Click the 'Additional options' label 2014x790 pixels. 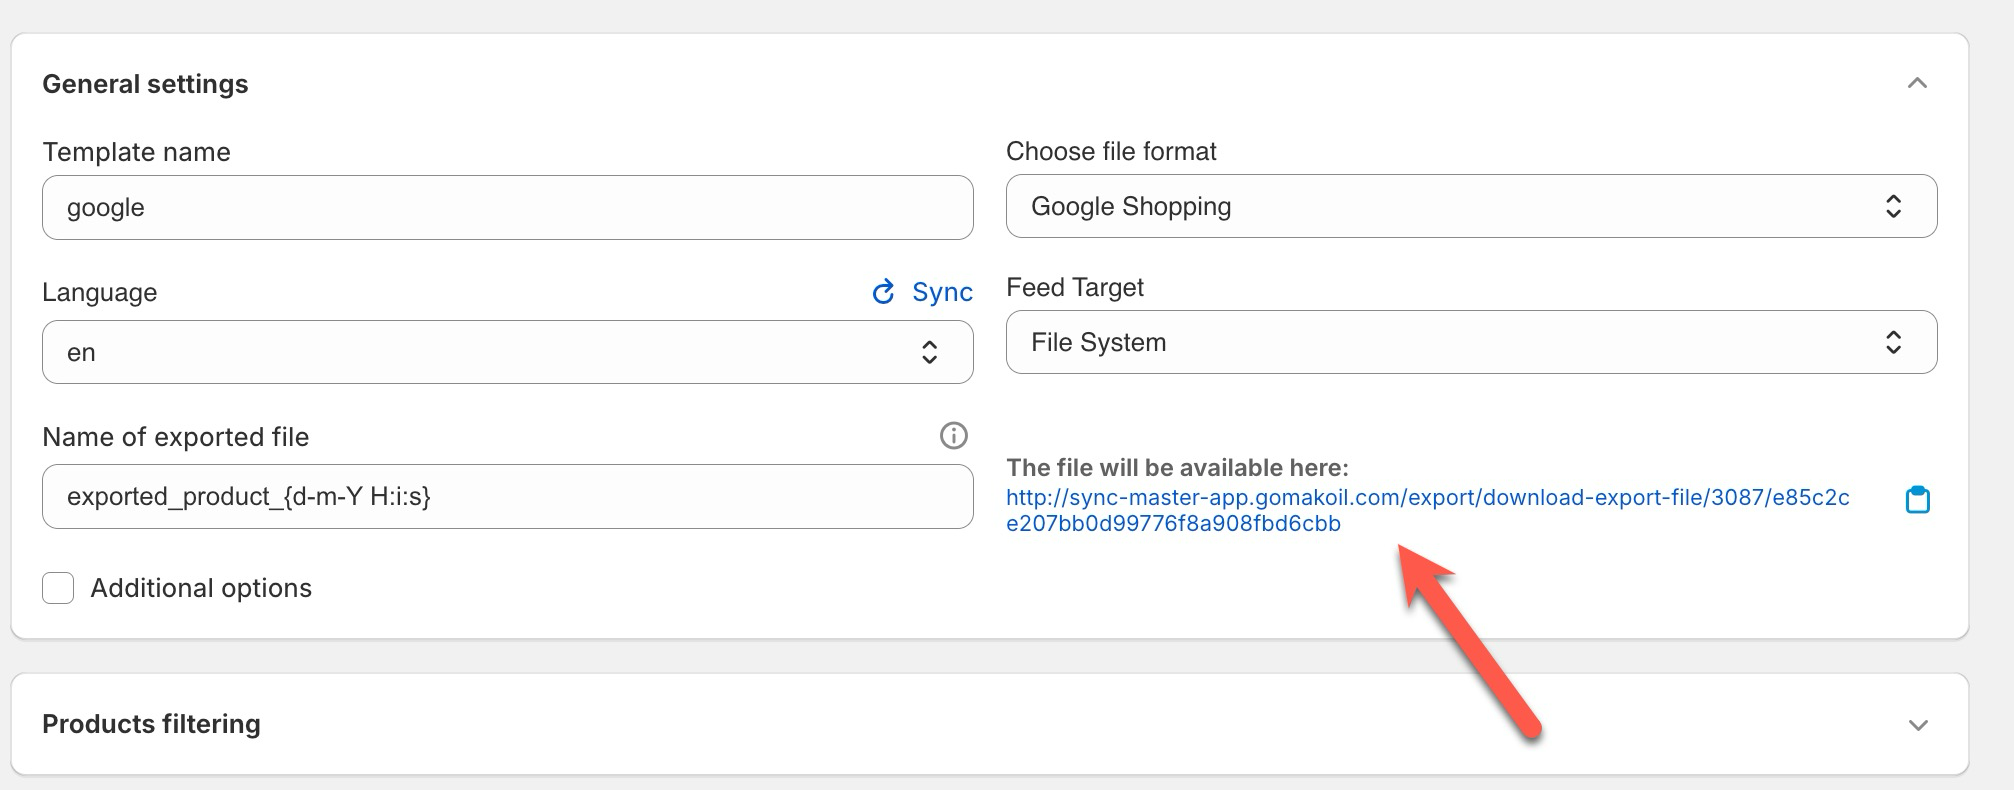click(x=201, y=588)
